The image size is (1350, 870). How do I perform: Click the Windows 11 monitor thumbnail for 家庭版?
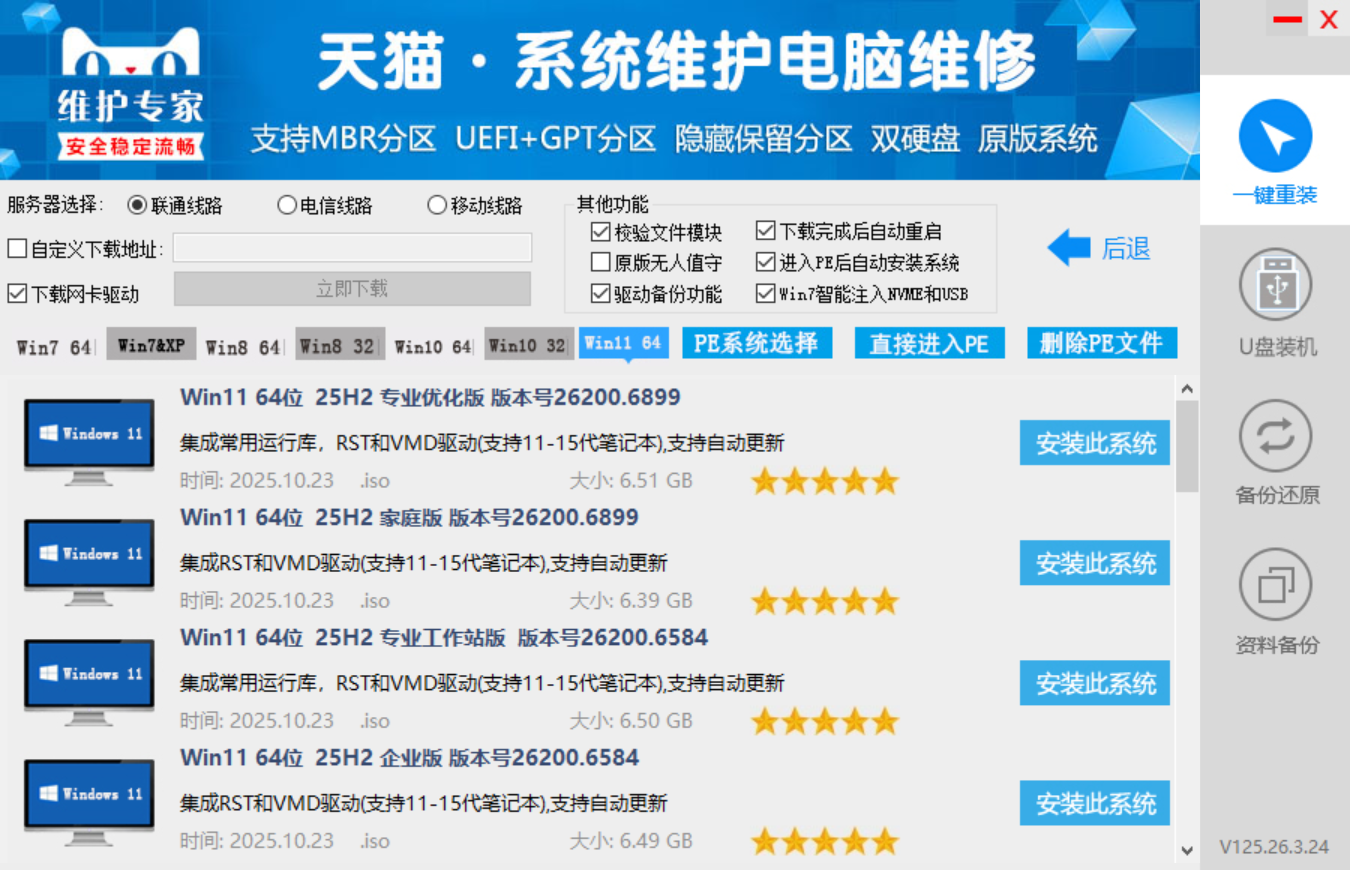(x=89, y=562)
